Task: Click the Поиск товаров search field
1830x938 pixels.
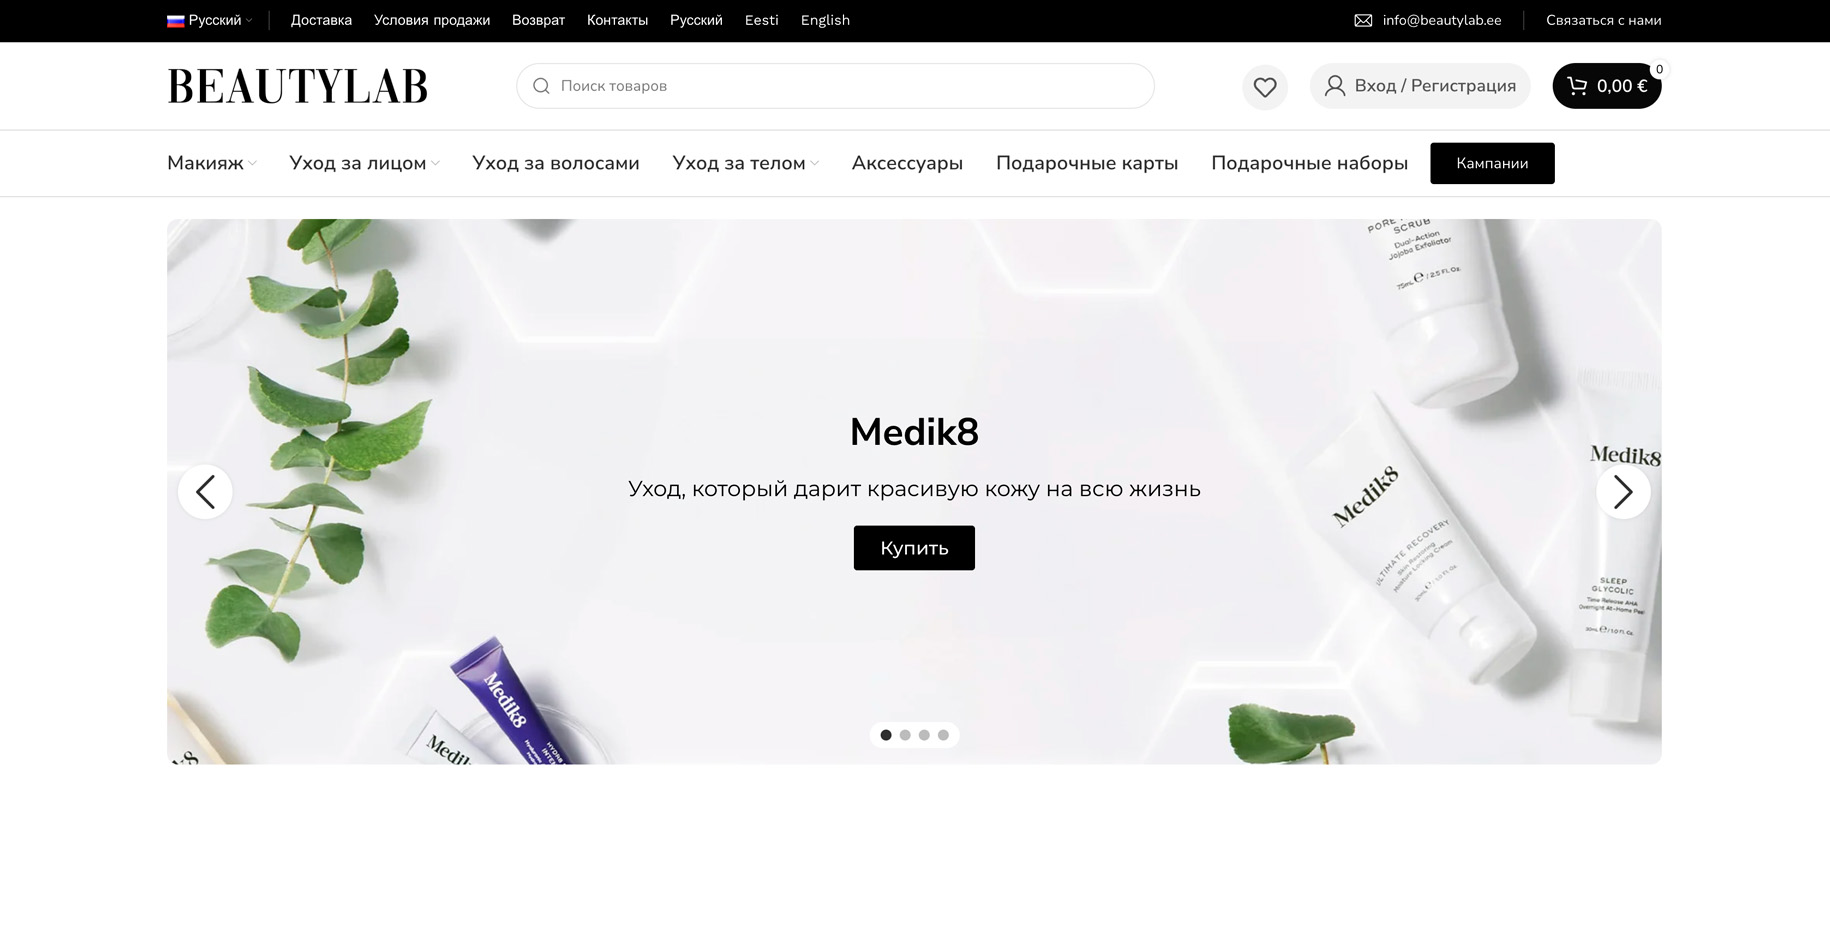Action: click(x=835, y=86)
